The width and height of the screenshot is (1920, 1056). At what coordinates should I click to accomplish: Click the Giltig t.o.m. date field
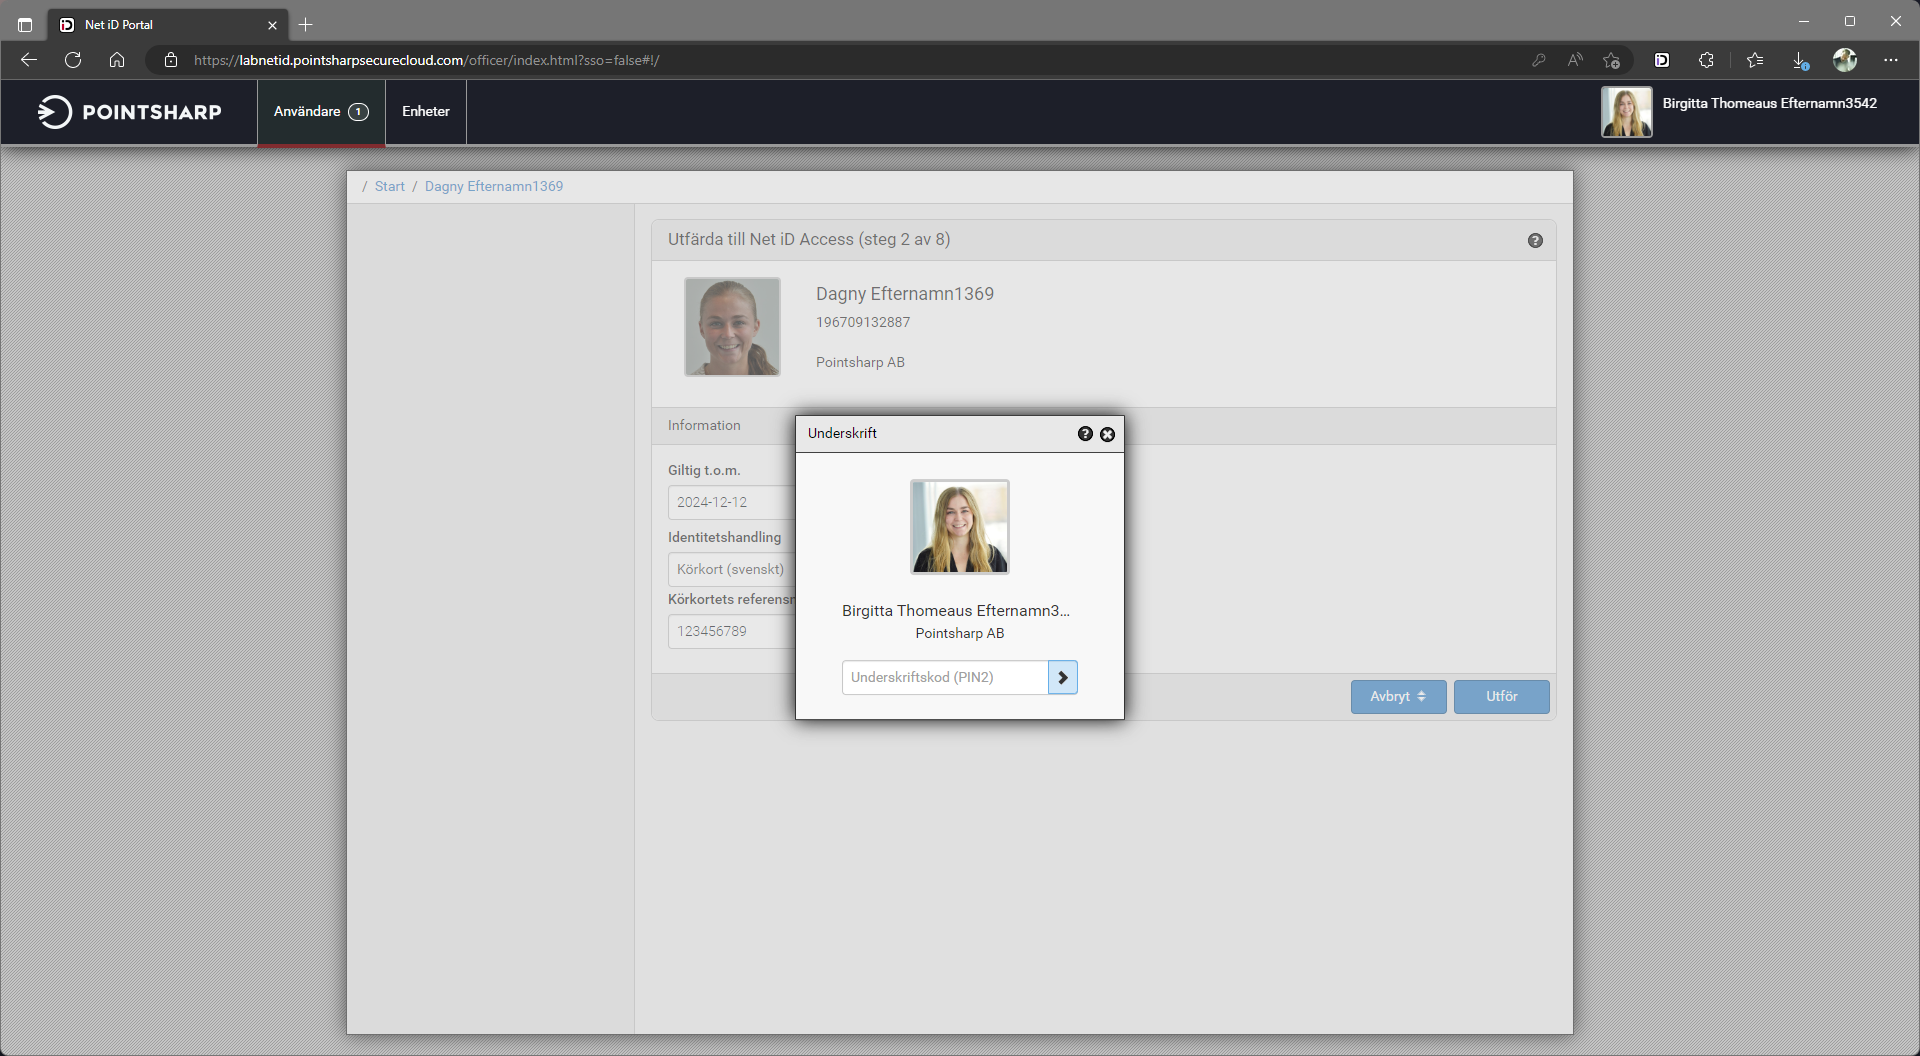pos(732,502)
